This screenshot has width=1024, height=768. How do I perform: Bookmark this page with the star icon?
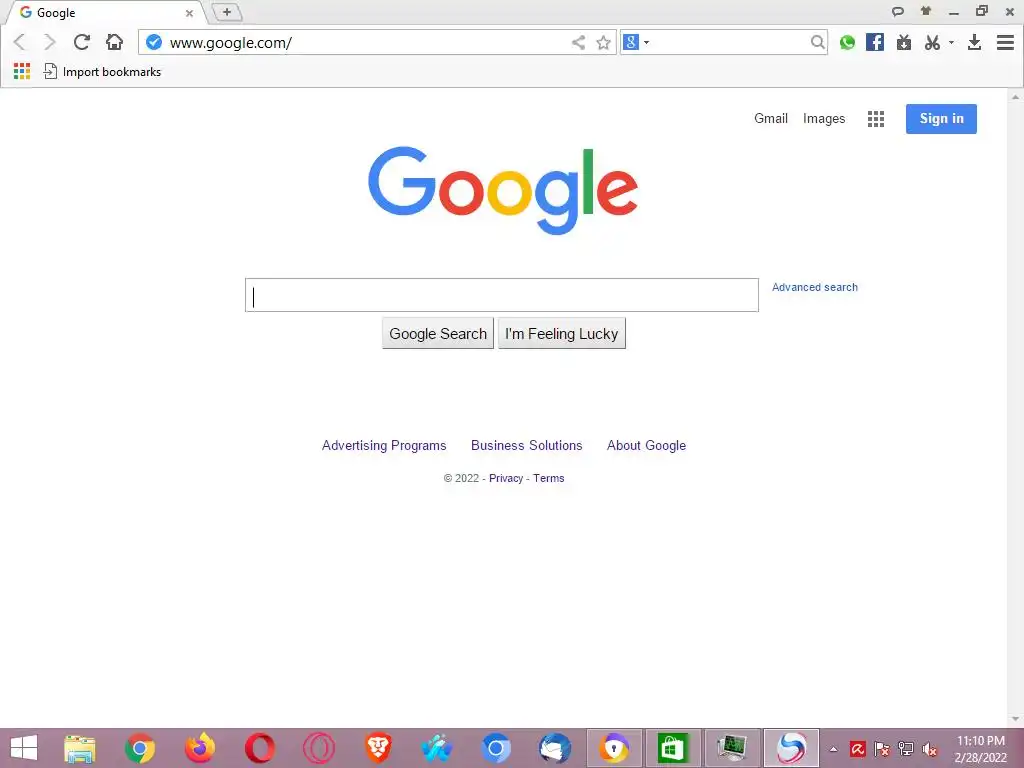pyautogui.click(x=603, y=43)
